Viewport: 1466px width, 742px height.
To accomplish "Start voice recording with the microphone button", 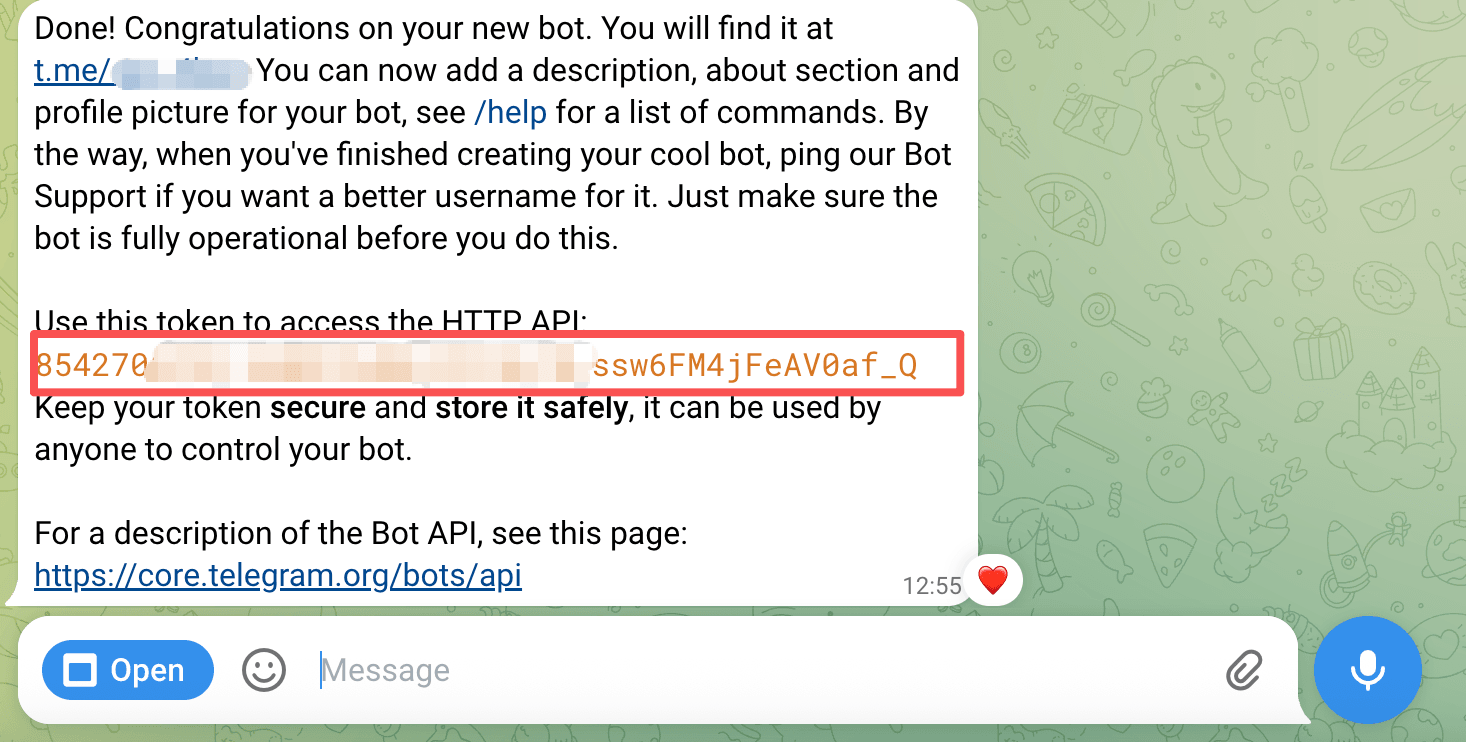I will (1367, 670).
